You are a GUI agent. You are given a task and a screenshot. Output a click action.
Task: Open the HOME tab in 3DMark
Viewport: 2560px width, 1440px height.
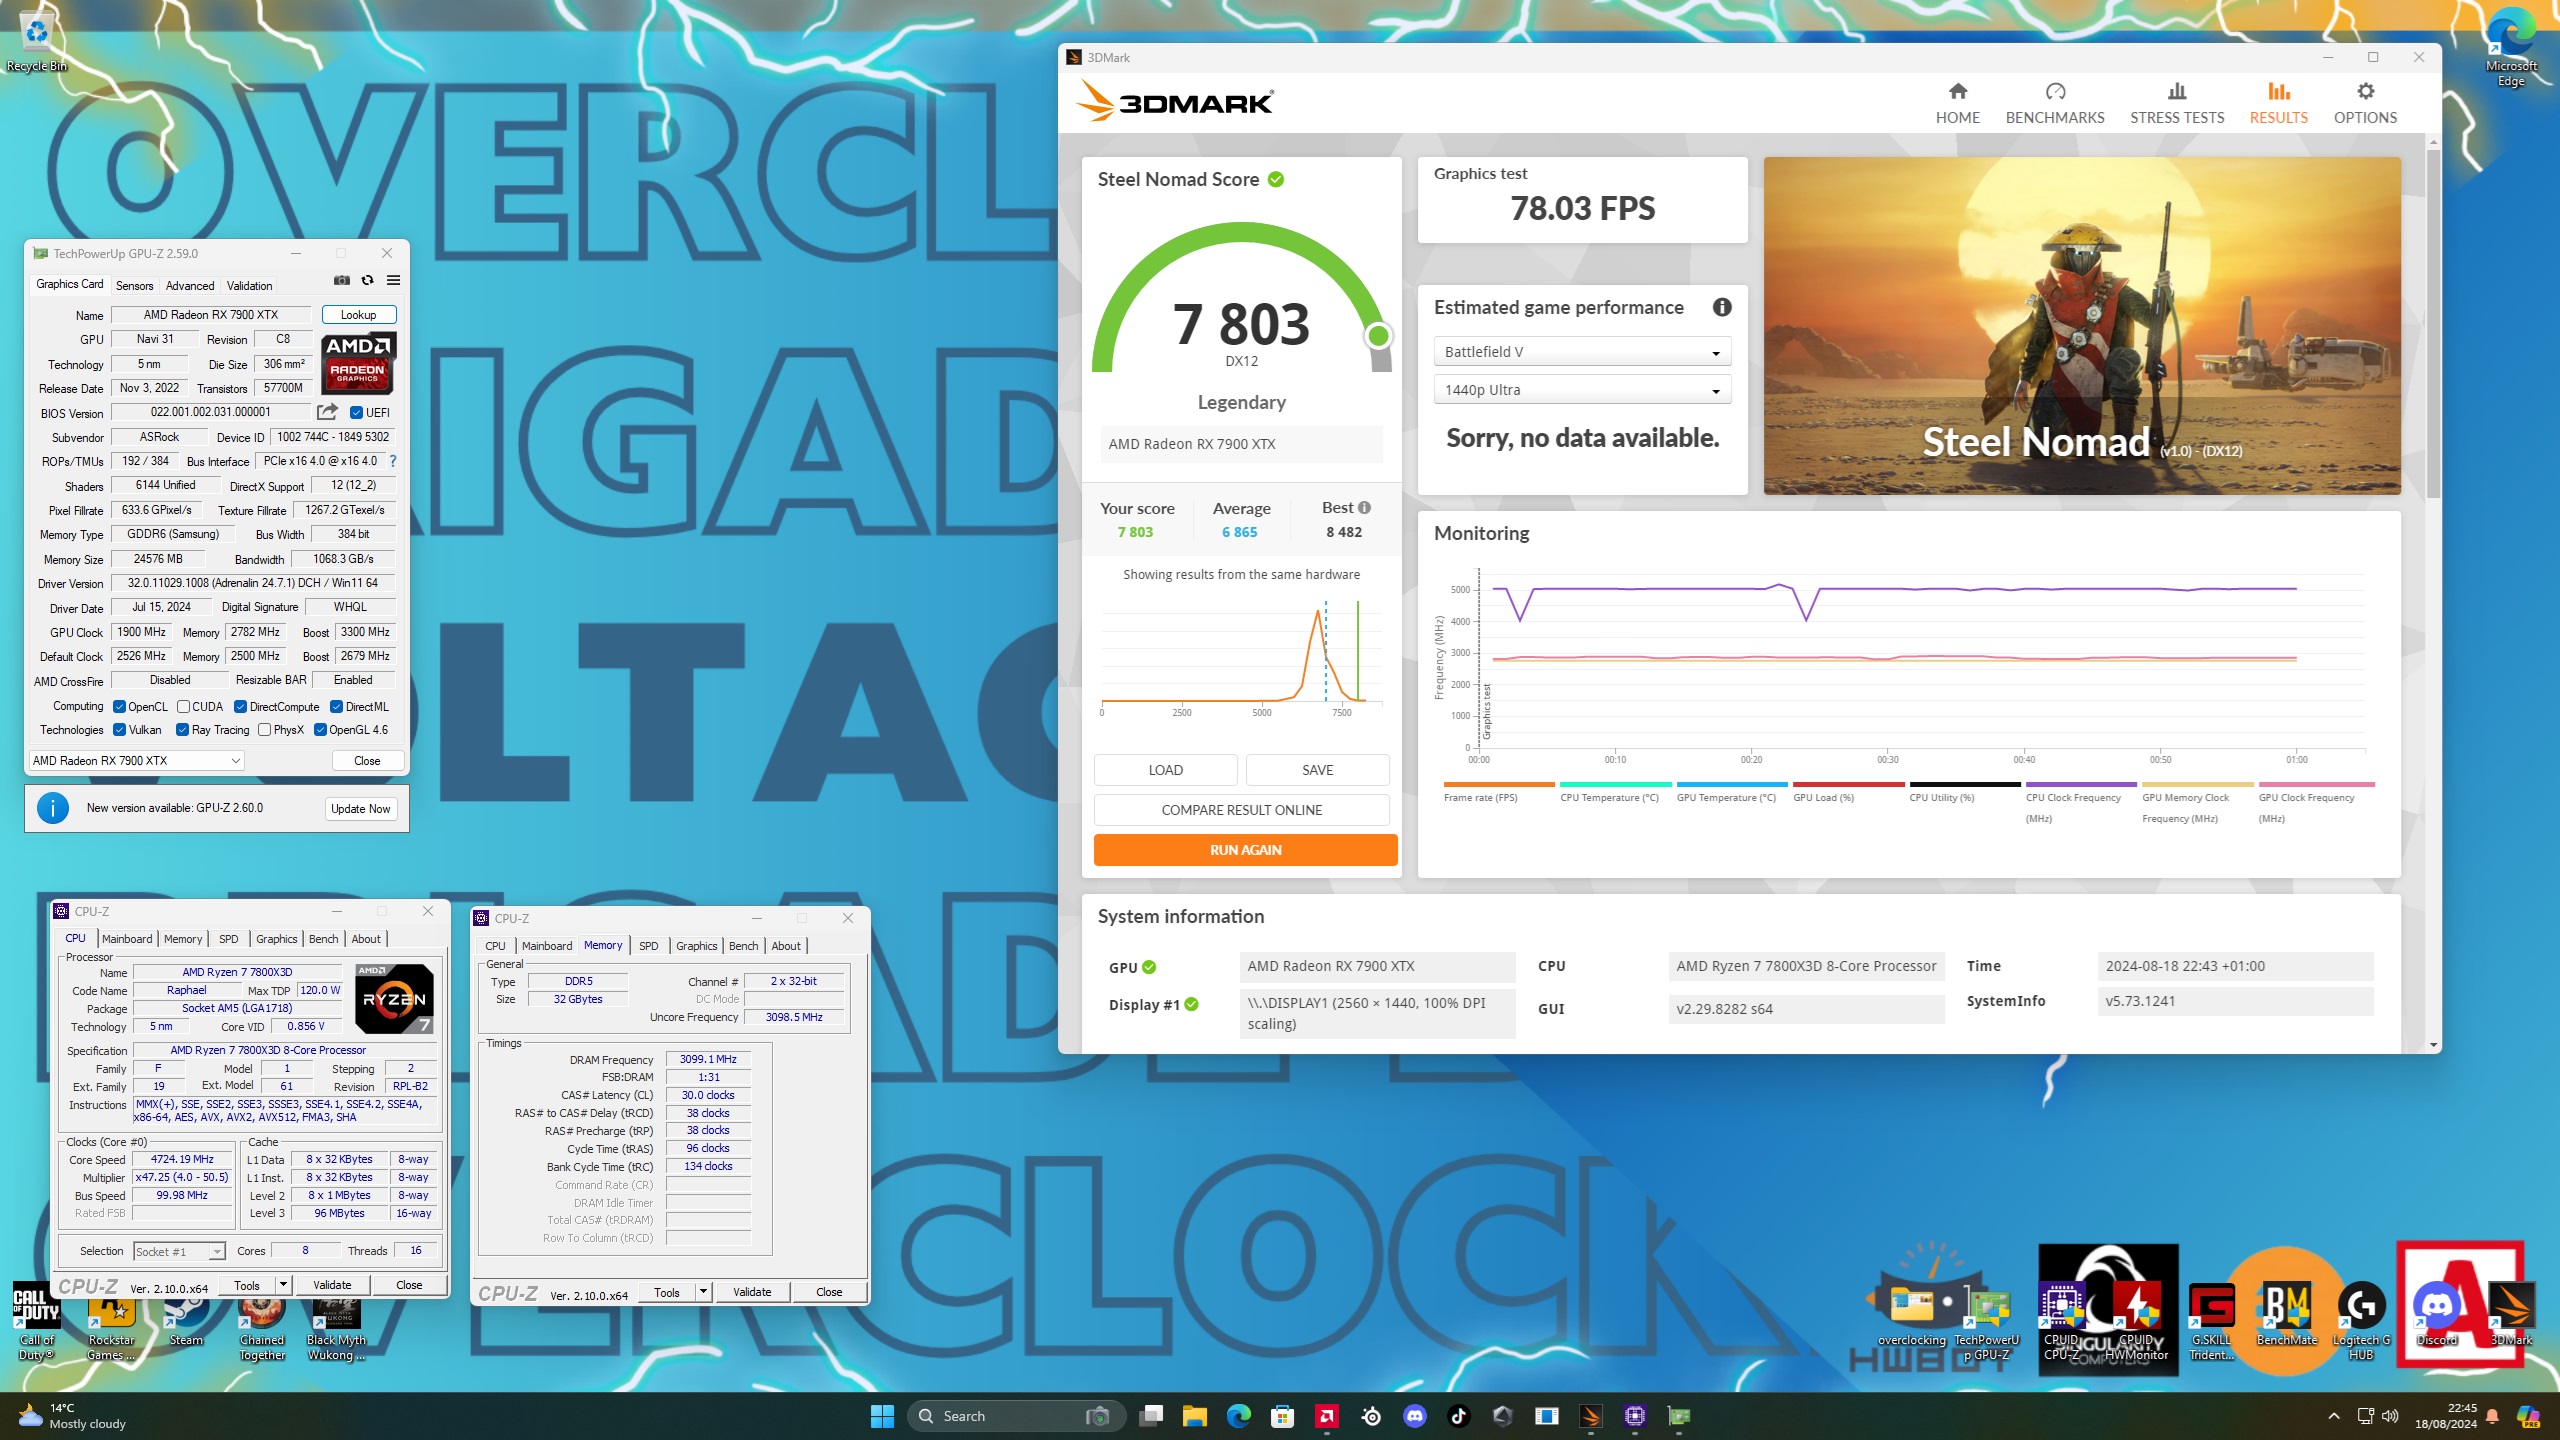pos(1957,103)
